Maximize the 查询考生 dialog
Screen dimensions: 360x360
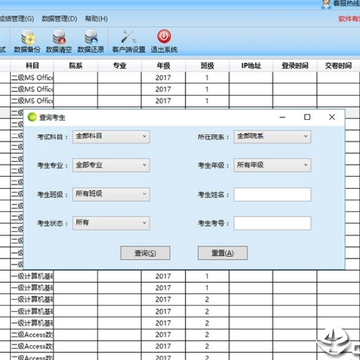[x=307, y=117]
